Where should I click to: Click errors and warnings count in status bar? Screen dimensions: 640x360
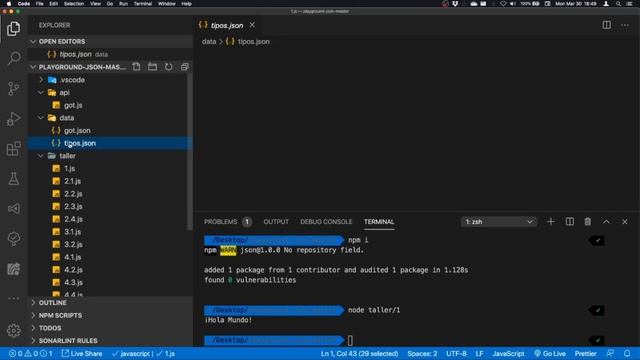tap(31, 353)
